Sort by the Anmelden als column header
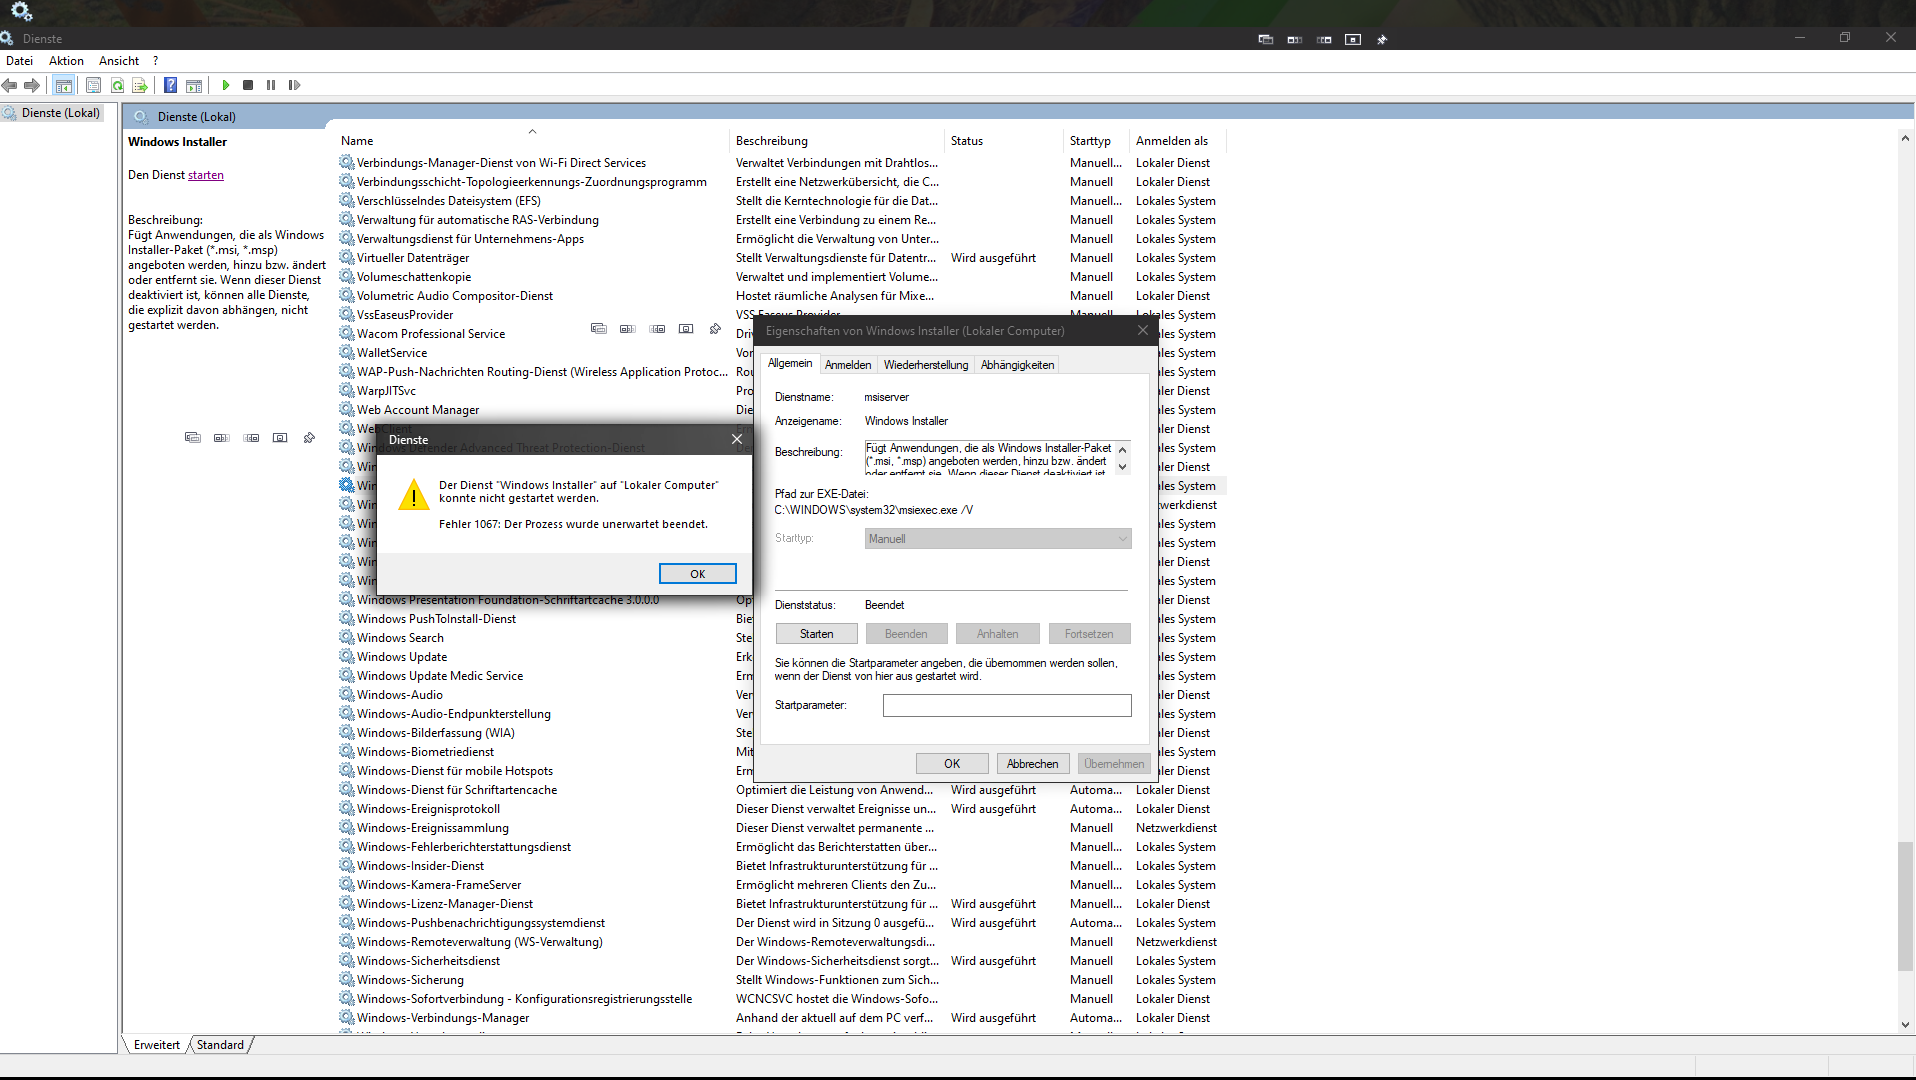Viewport: 1916px width, 1080px height. pos(1177,140)
